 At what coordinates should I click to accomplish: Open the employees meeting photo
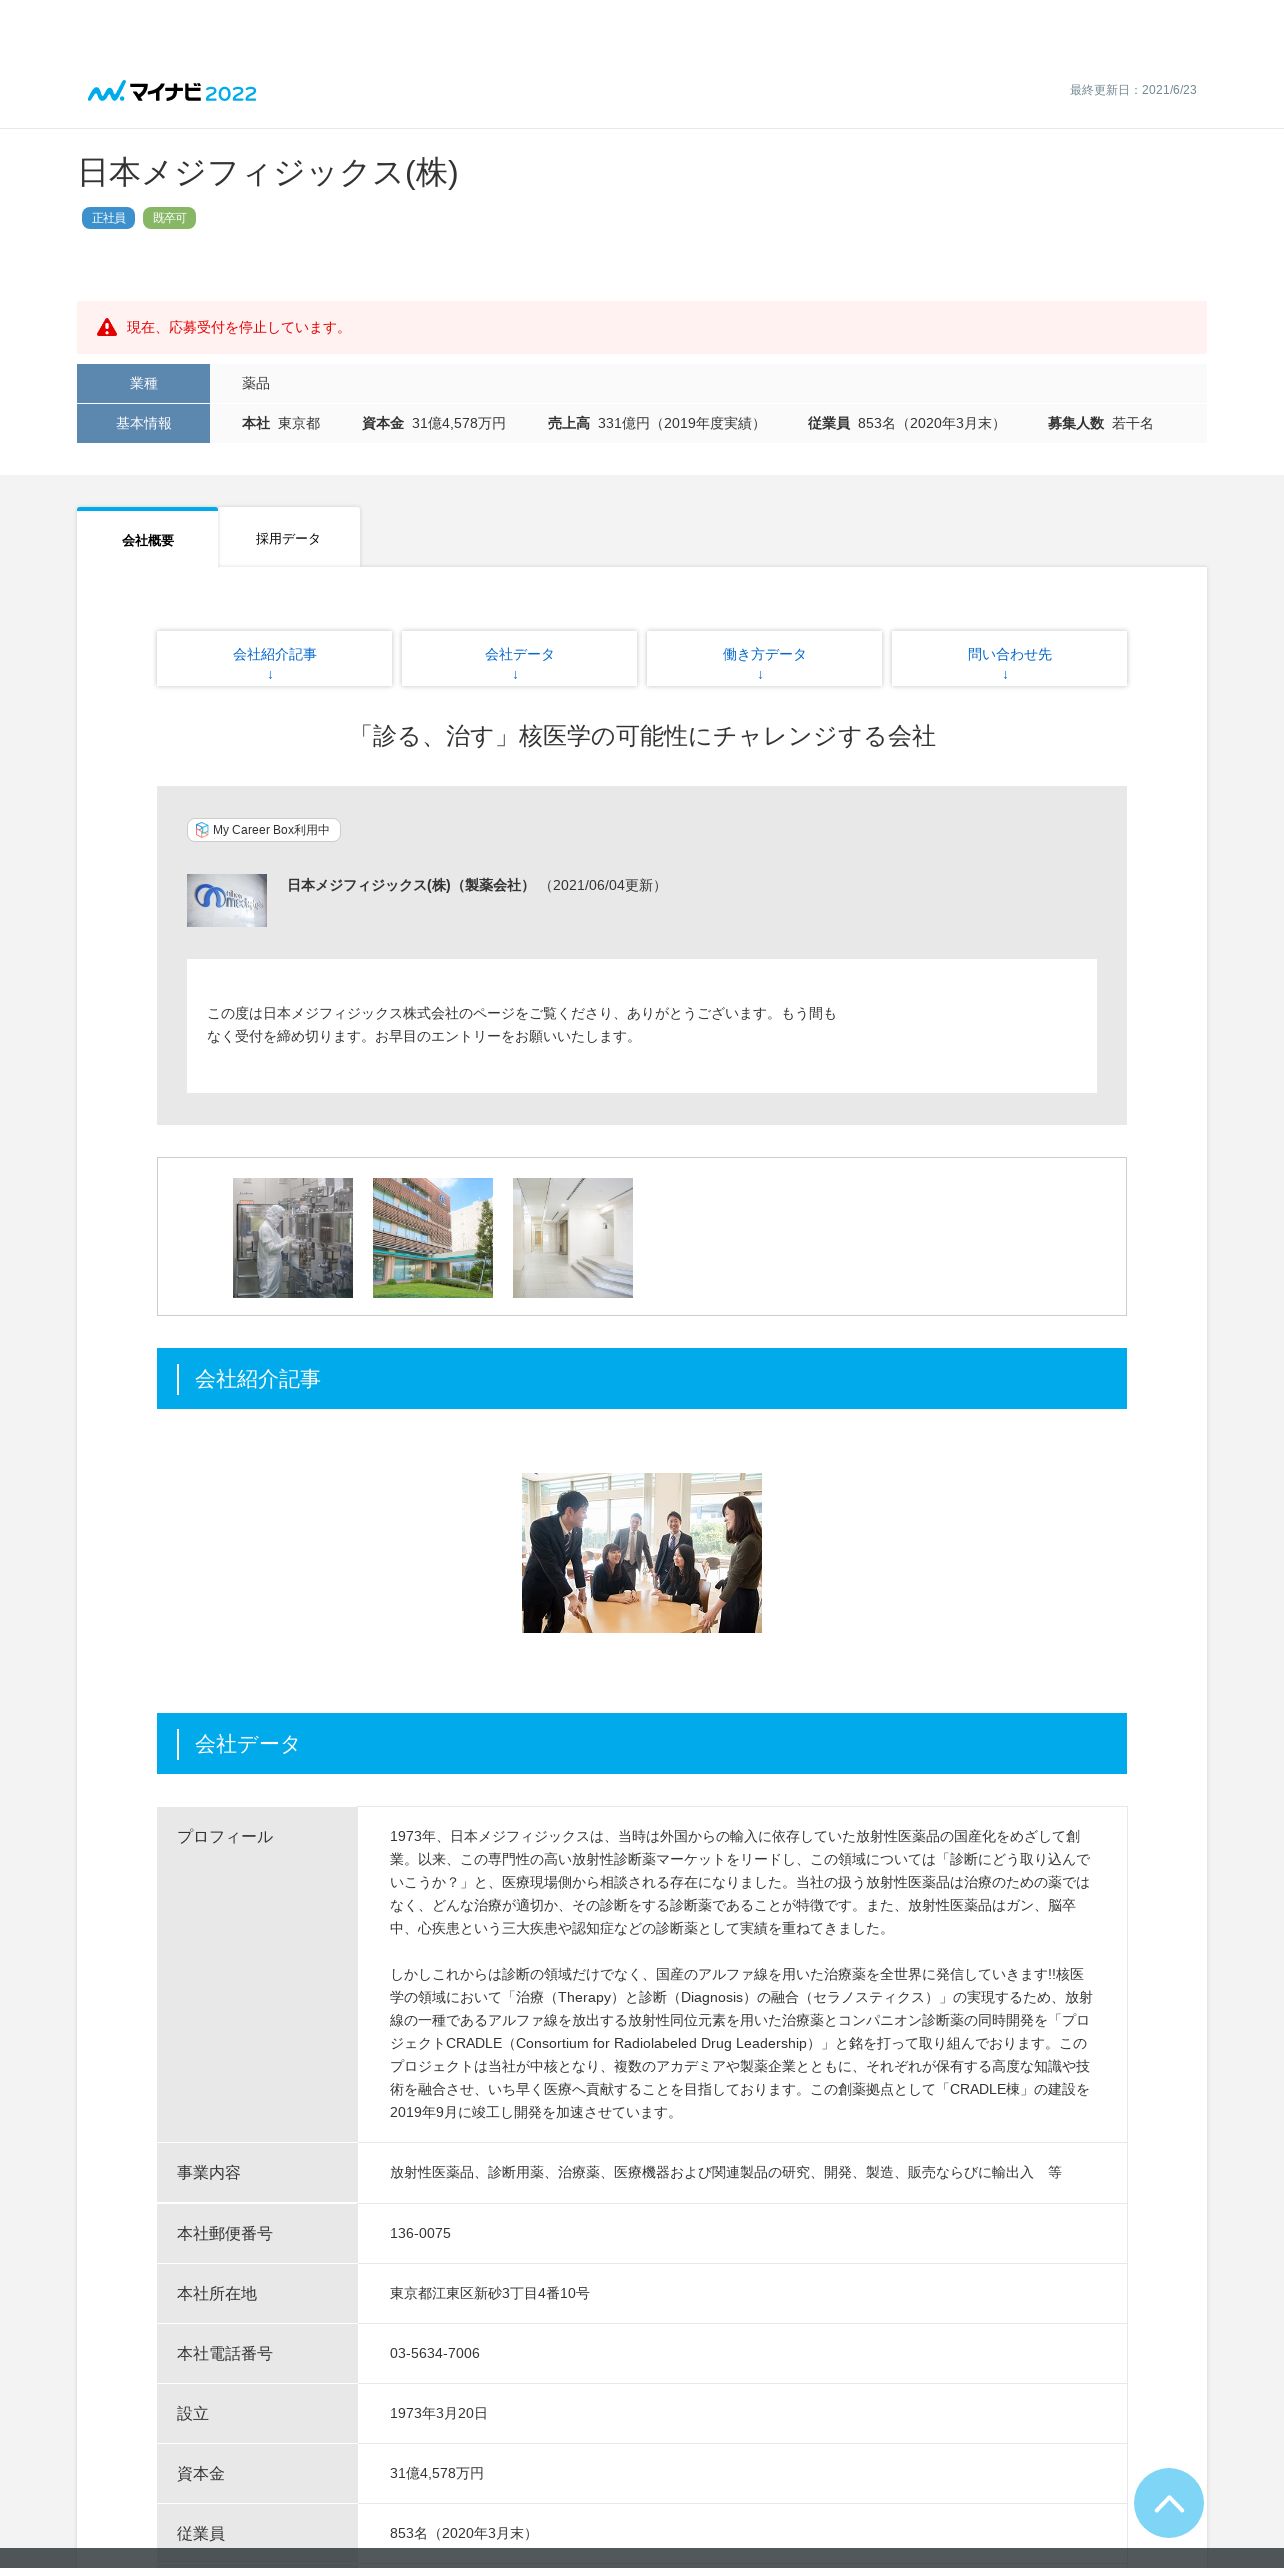[x=642, y=1553]
